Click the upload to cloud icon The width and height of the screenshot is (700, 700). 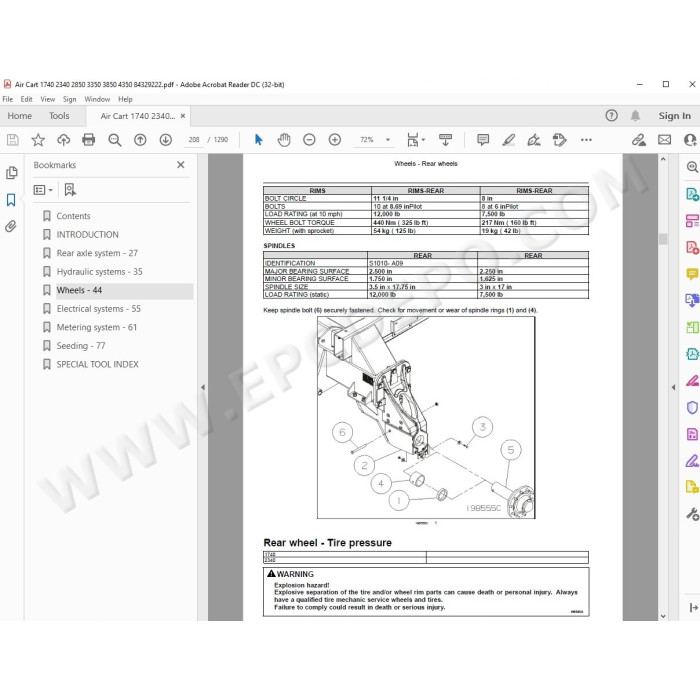click(63, 140)
